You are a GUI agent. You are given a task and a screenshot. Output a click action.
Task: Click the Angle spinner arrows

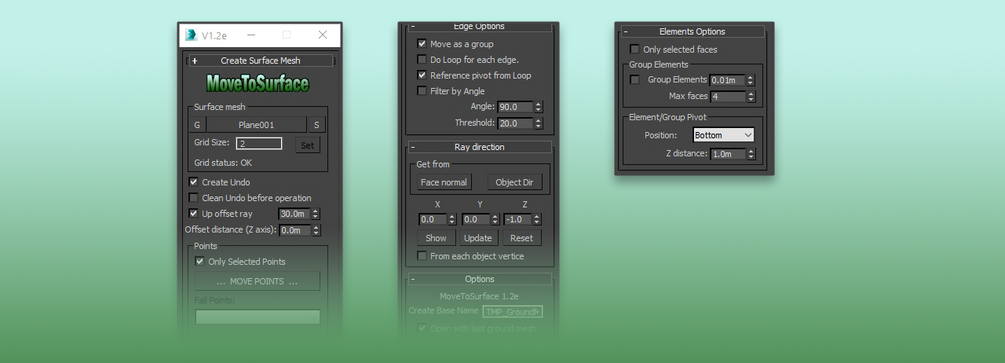538,107
